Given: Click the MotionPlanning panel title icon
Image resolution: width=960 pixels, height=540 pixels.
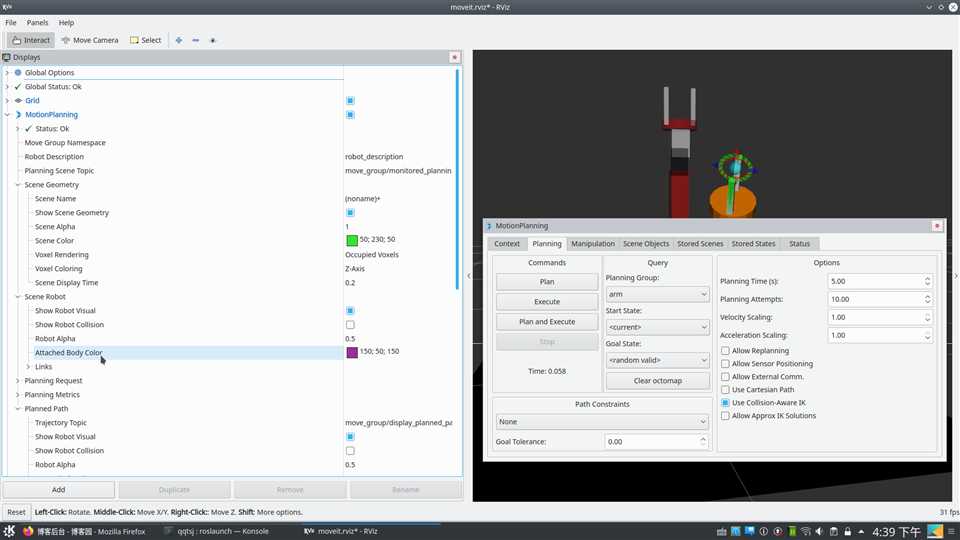Looking at the screenshot, I should click(489, 226).
